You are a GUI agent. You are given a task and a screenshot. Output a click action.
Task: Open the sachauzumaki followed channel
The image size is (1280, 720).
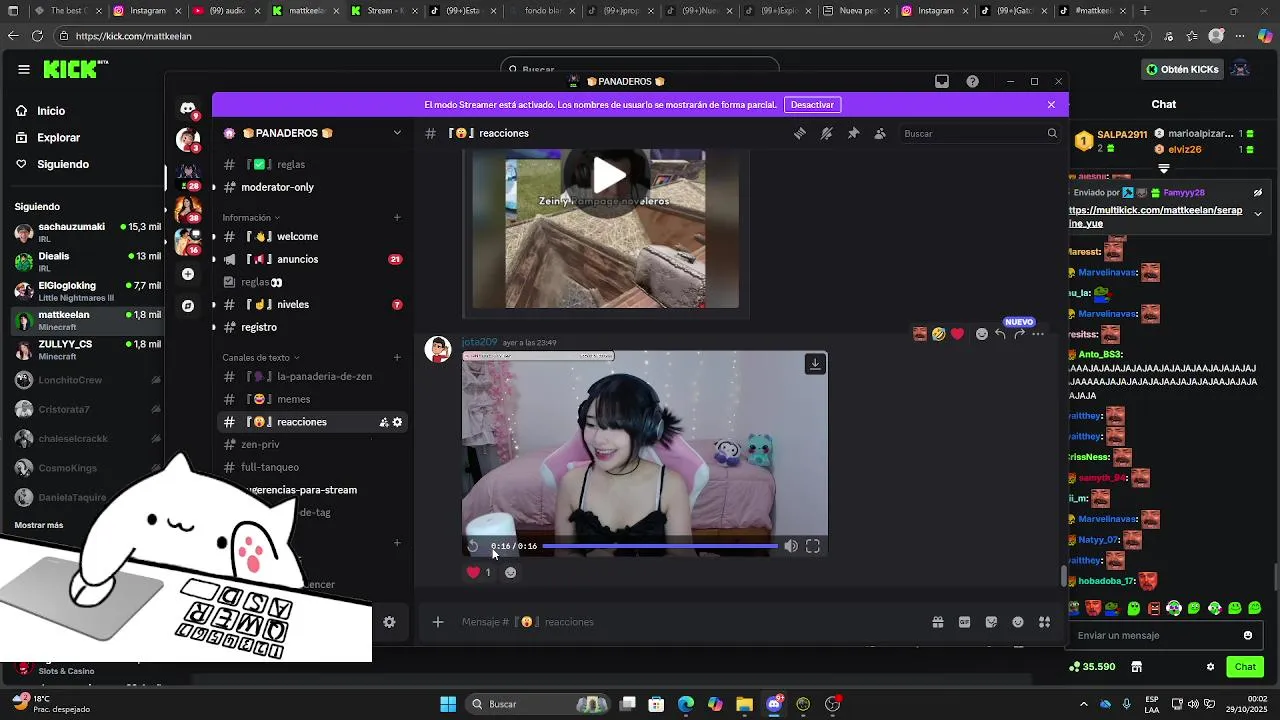tap(87, 232)
